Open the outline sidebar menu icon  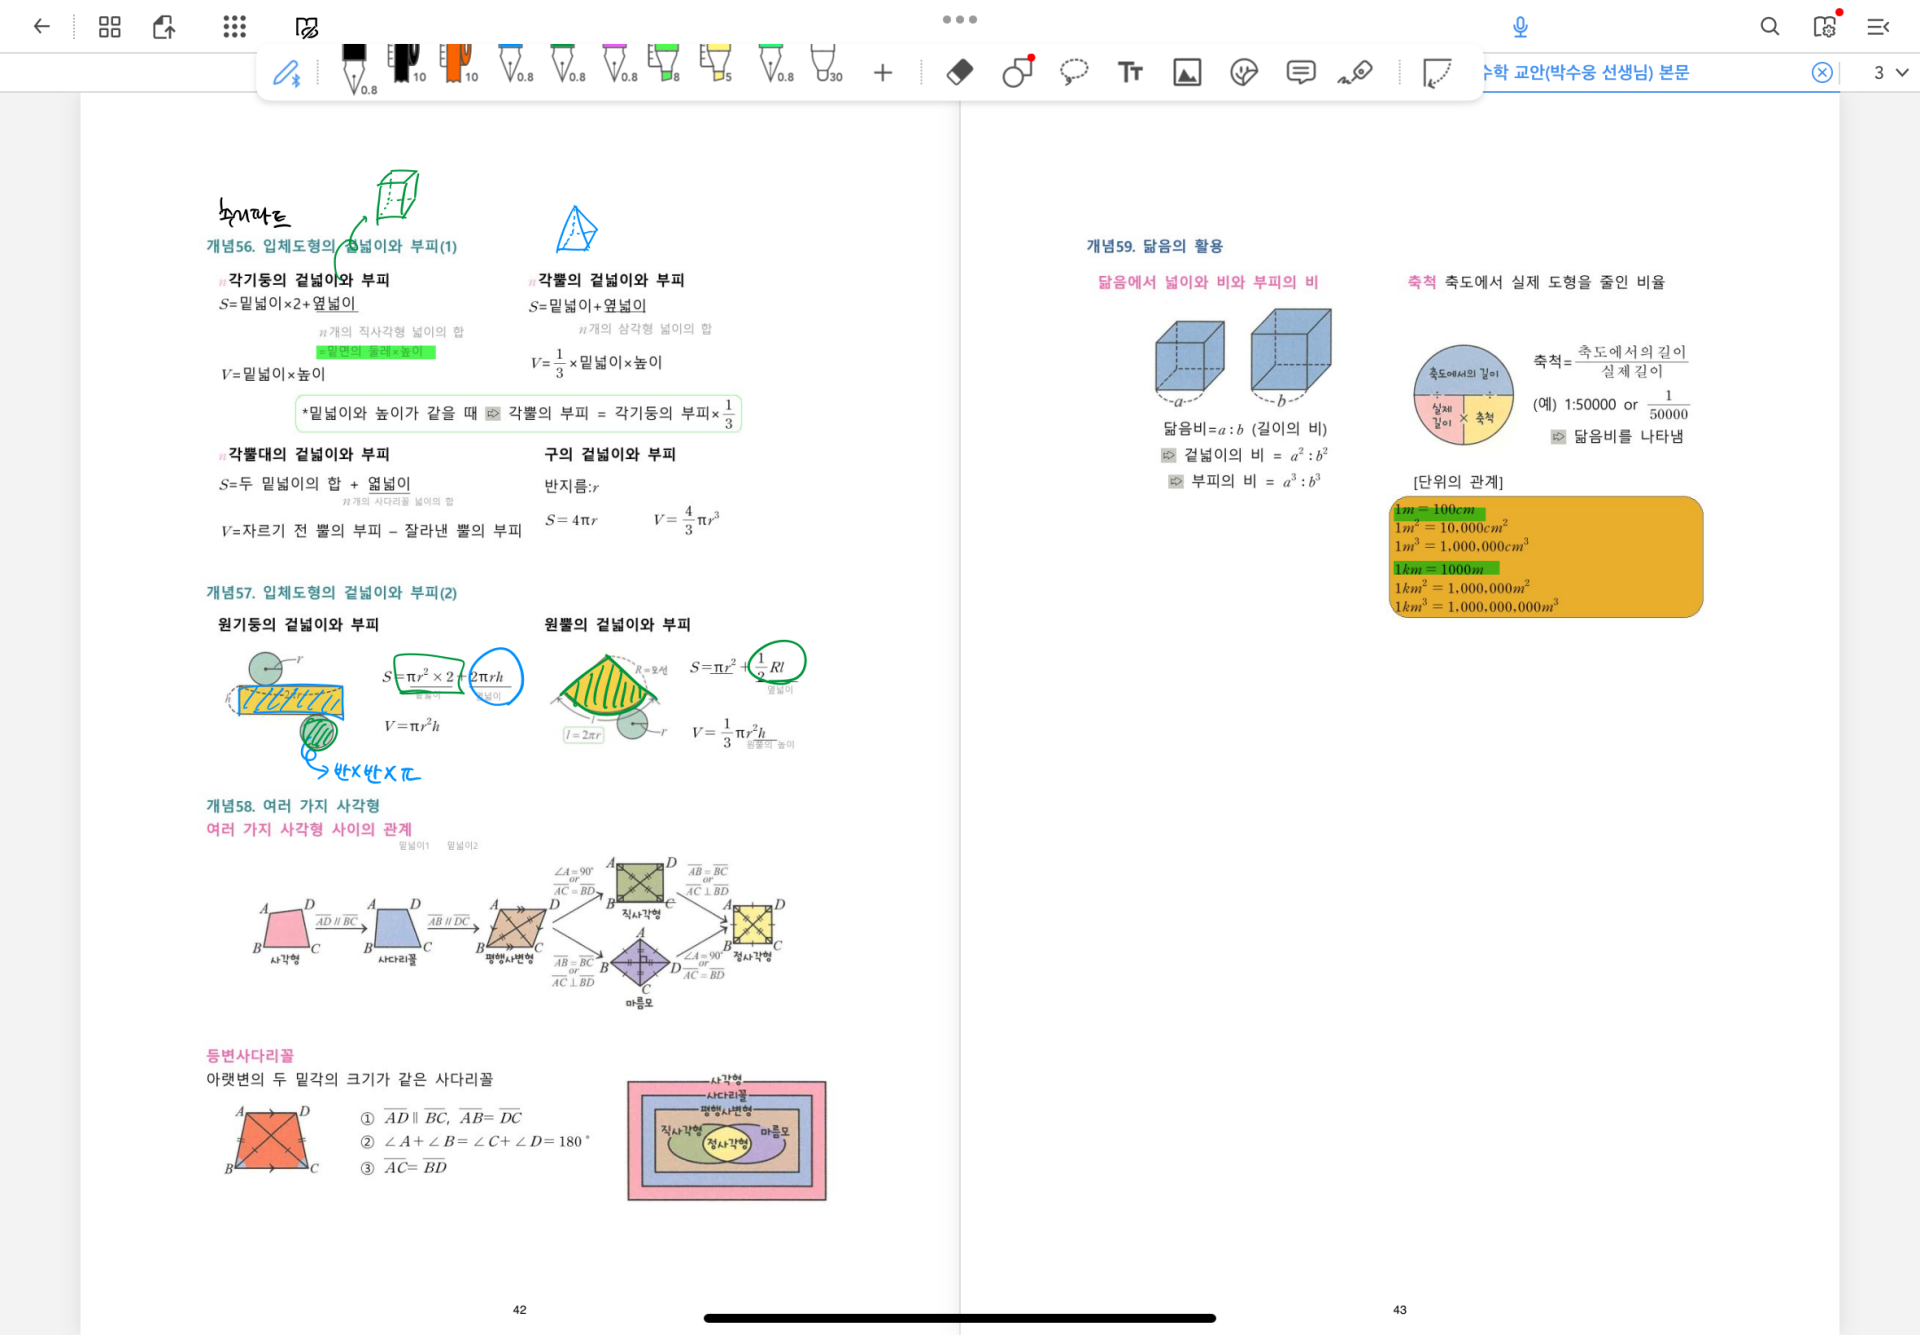[1878, 27]
